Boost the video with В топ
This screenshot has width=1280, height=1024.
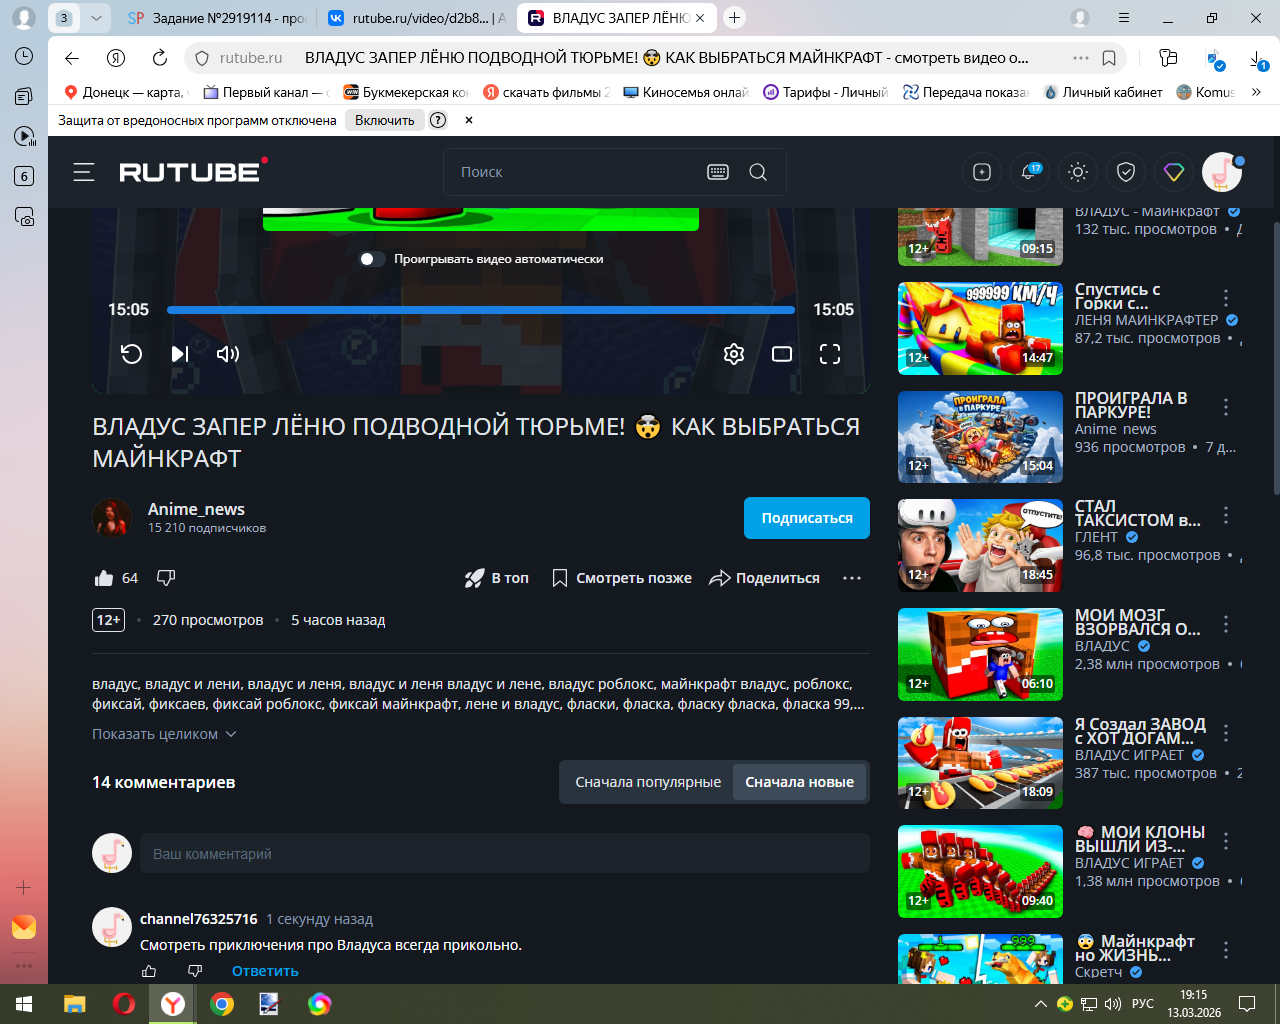497,578
